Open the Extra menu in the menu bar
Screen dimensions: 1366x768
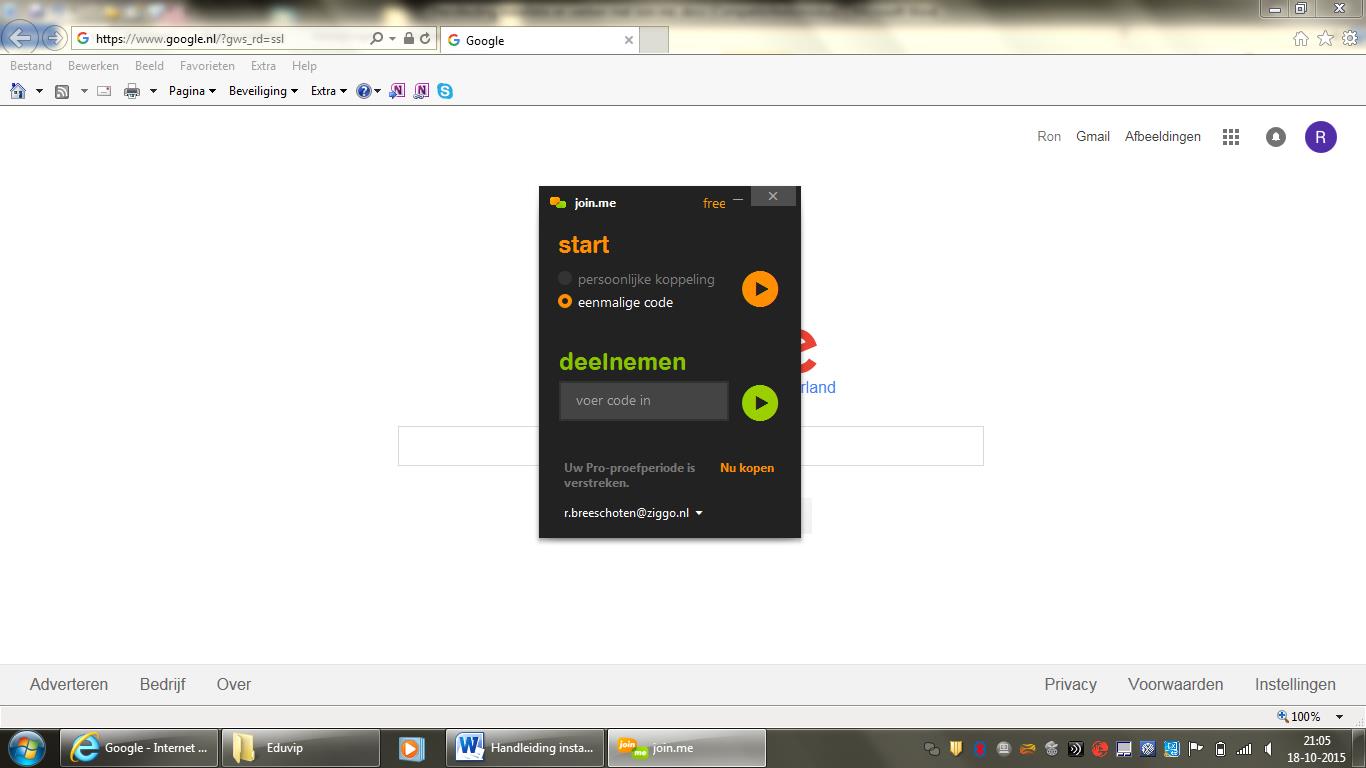263,66
